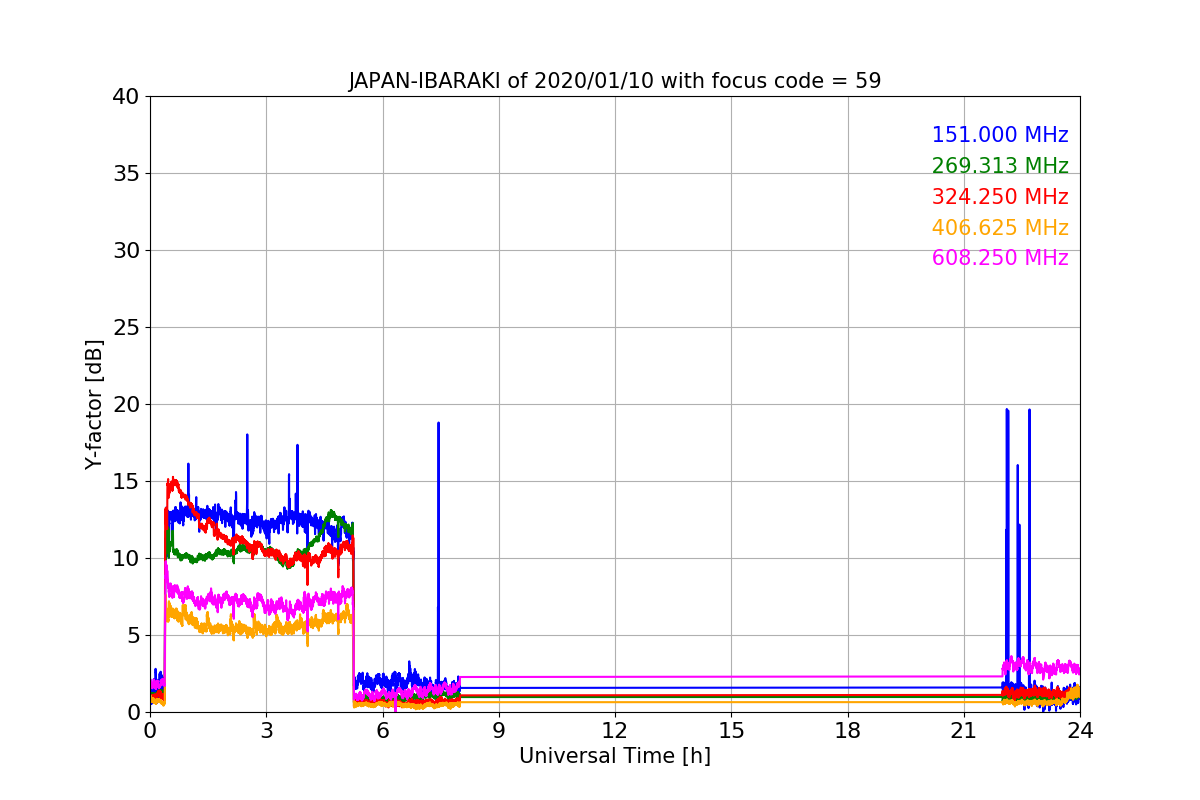Click x-axis tick label 21
This screenshot has width=1200, height=800.
(963, 731)
